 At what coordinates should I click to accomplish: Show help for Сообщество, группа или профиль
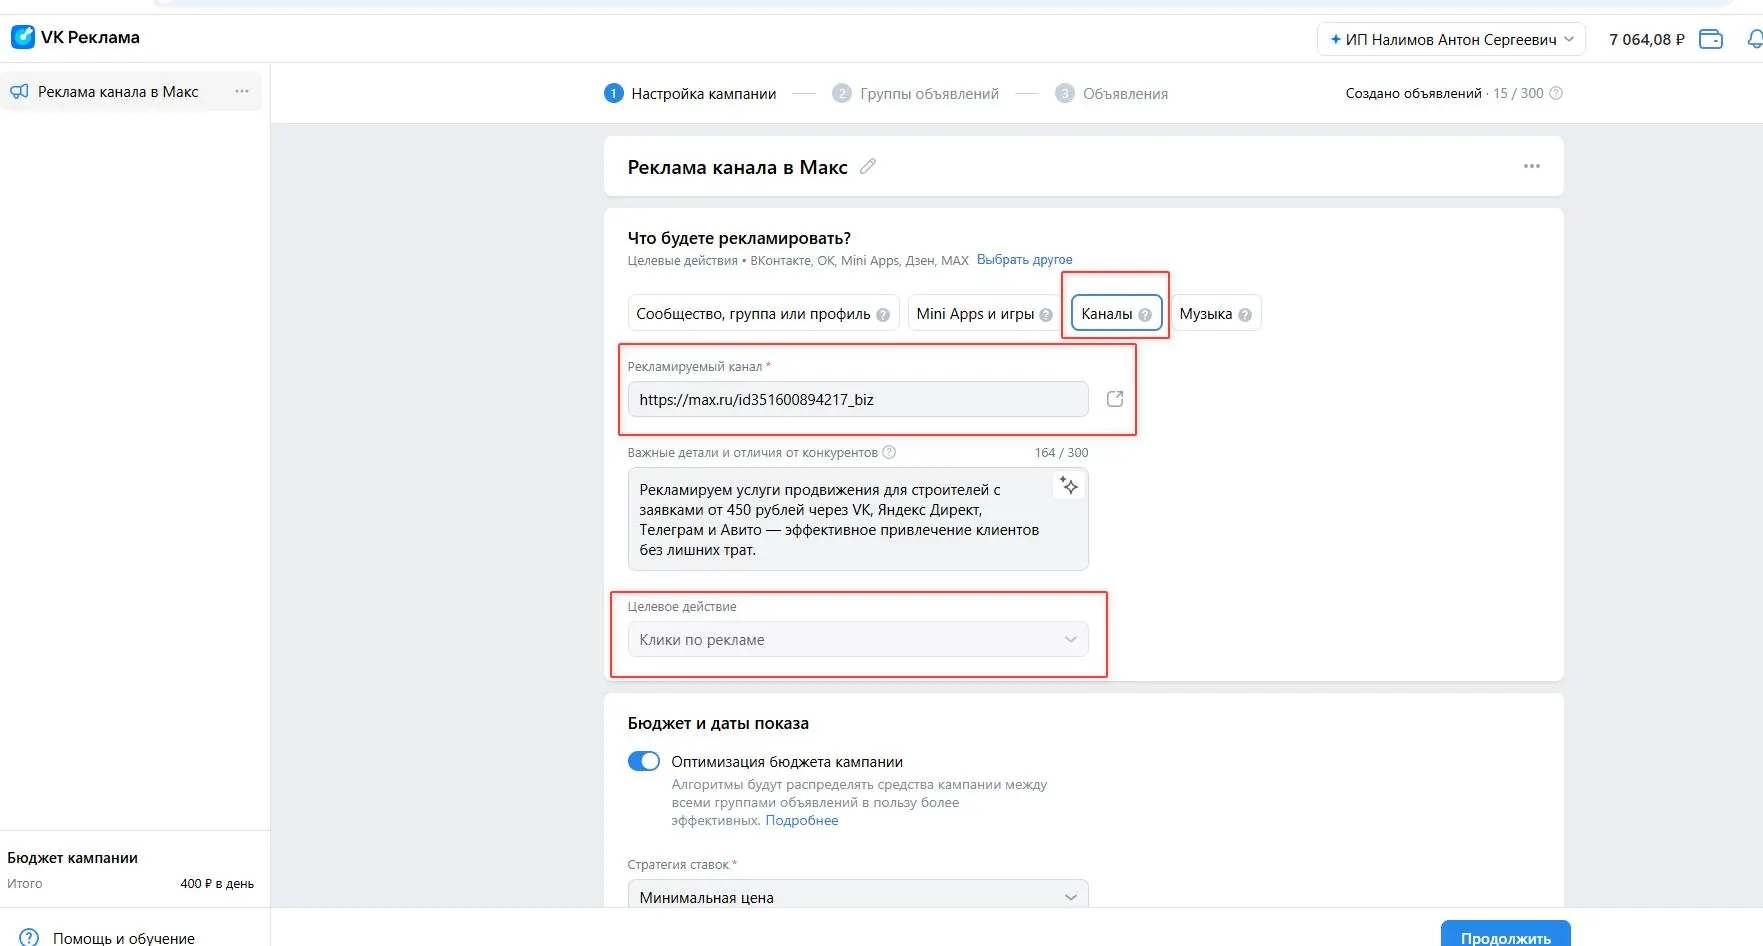[x=883, y=315]
